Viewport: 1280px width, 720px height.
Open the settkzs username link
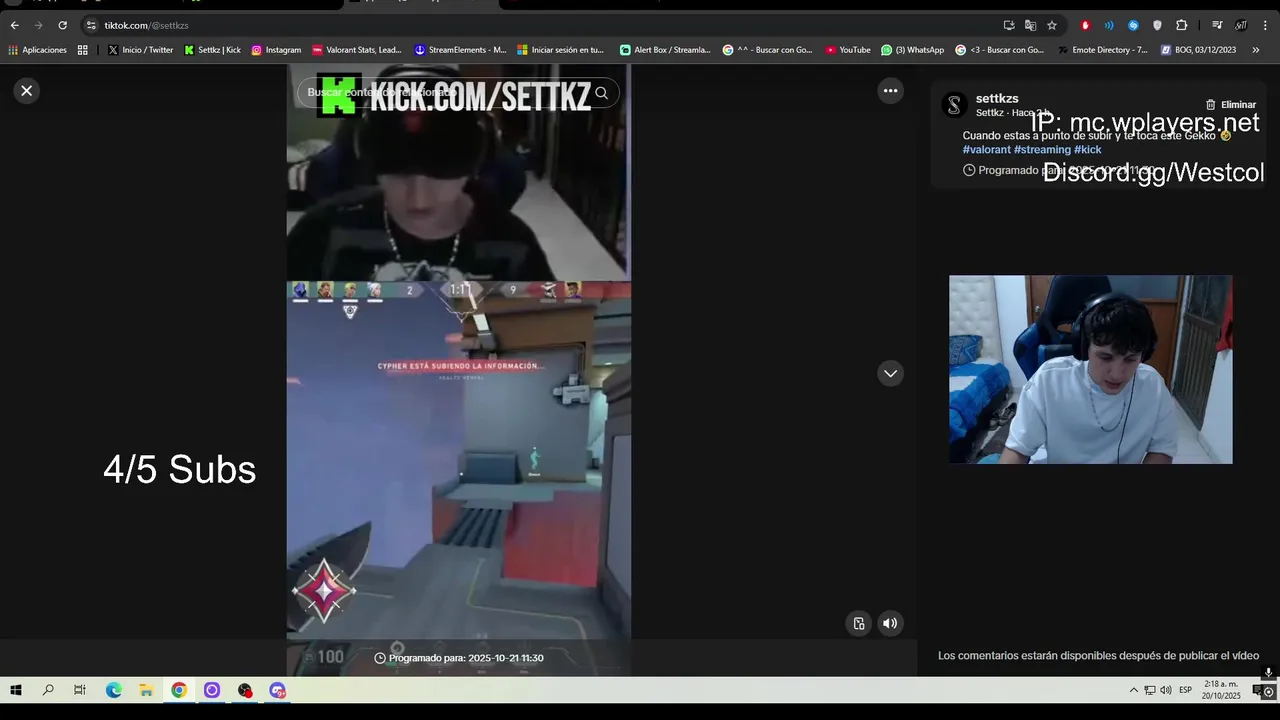(x=997, y=99)
